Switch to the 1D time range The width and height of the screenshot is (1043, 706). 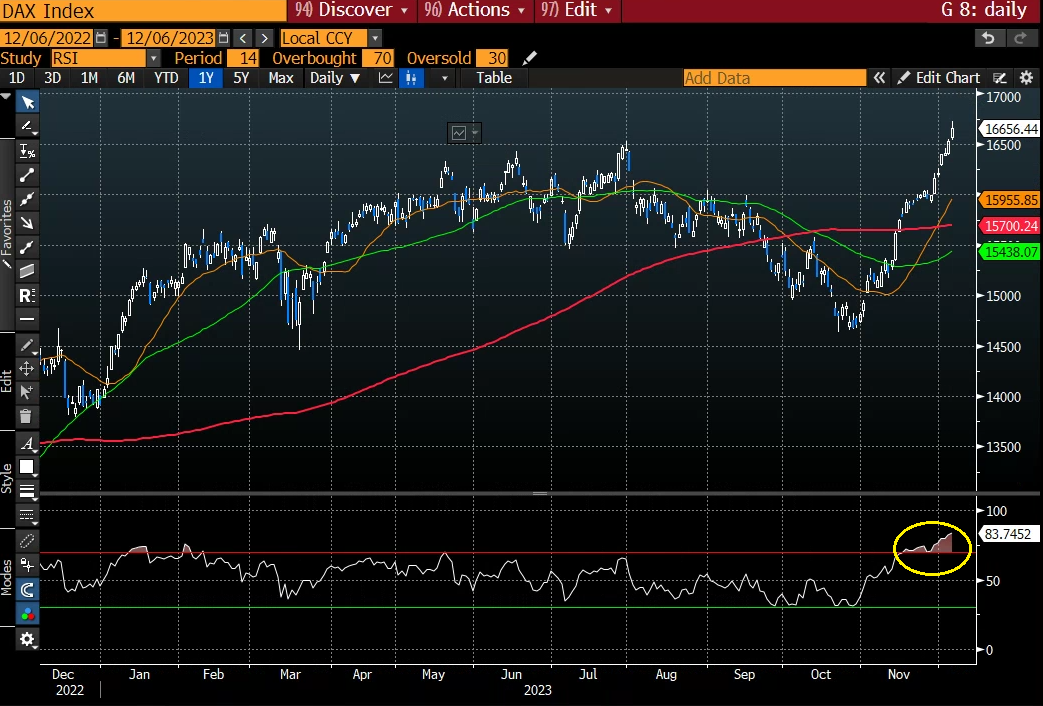point(17,78)
